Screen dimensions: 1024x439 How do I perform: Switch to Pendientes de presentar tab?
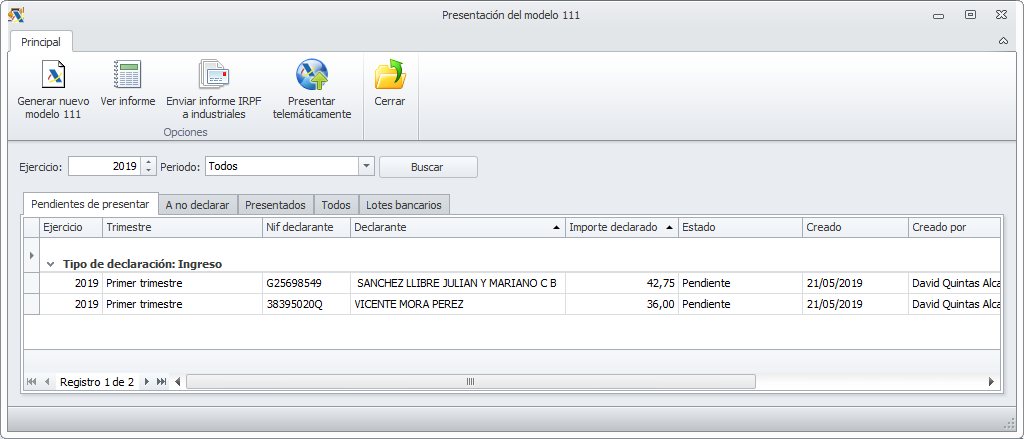(x=90, y=204)
